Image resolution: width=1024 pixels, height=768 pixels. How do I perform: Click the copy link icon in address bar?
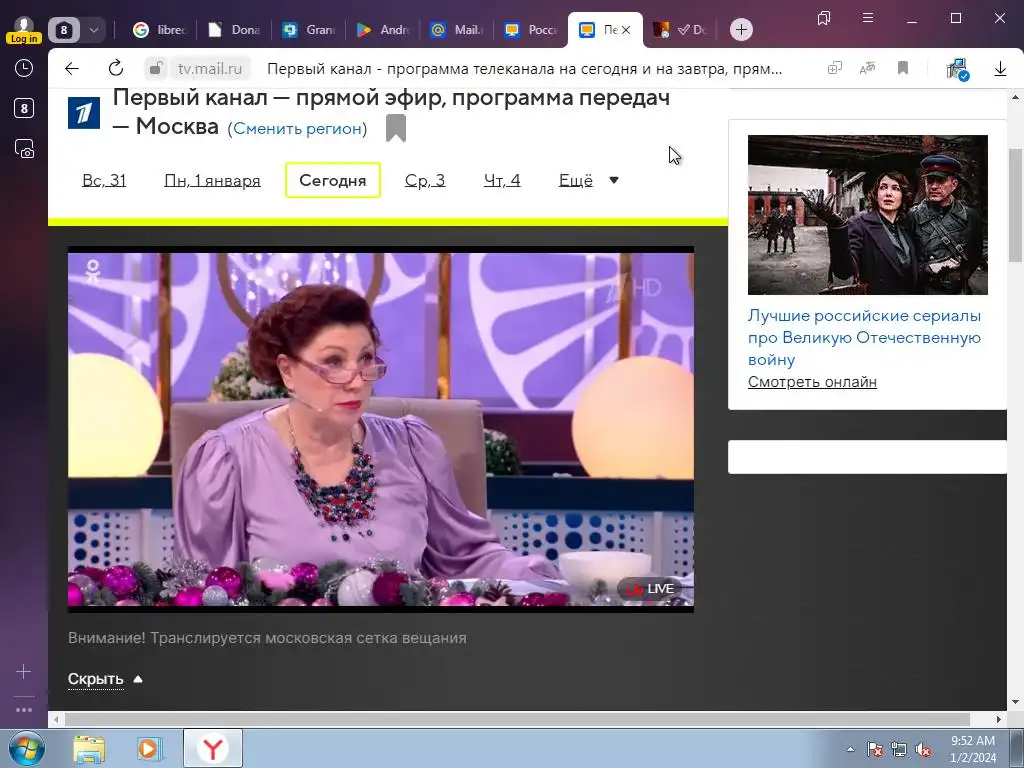(x=835, y=68)
